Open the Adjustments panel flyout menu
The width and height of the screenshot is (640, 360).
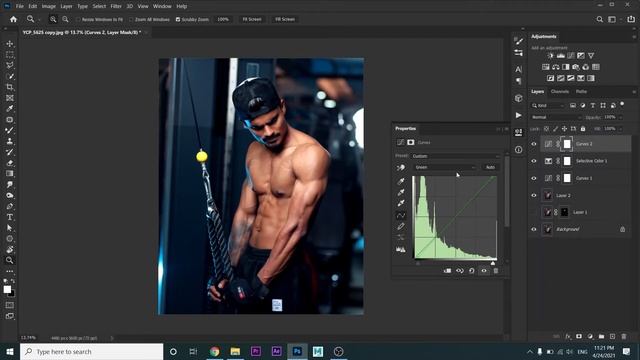634,37
